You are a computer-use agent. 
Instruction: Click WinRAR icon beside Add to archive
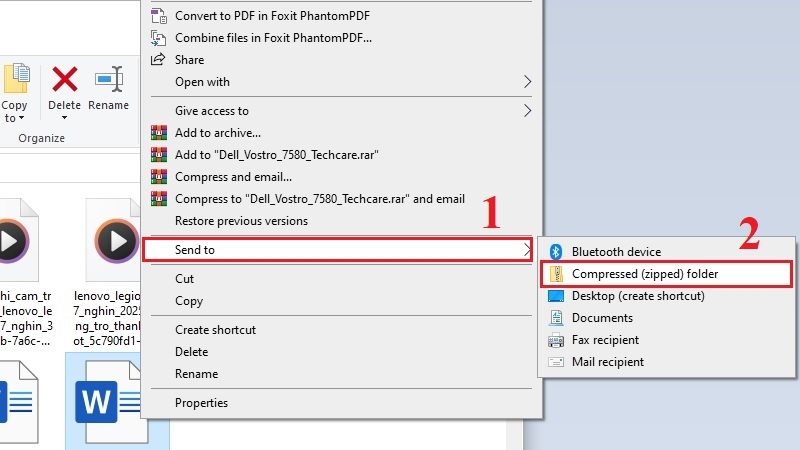click(x=159, y=133)
